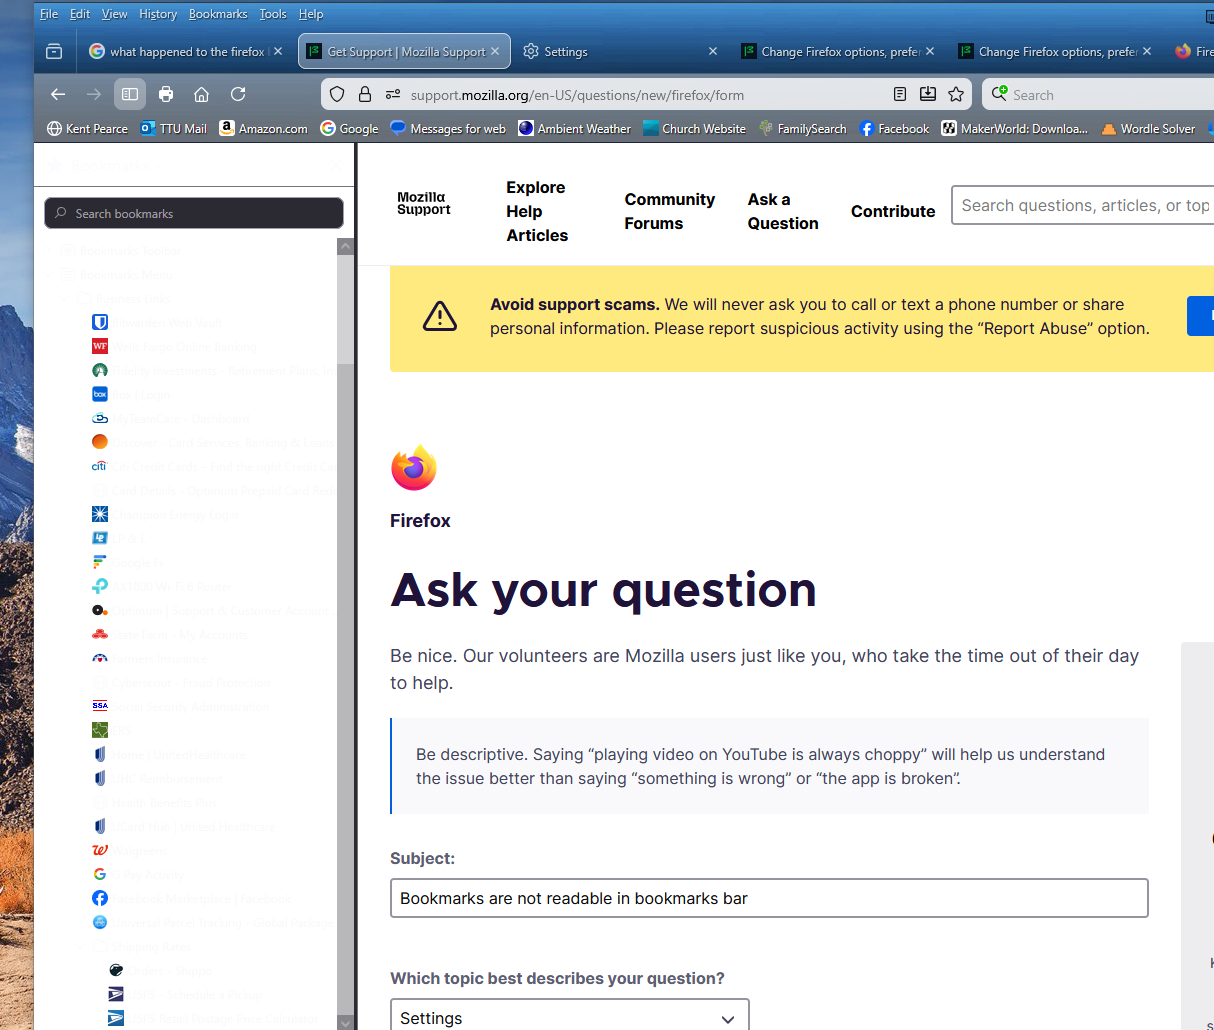1214x1030 pixels.
Task: Open Ambient Weather from the bookmarks toolbar
Action: pos(575,128)
